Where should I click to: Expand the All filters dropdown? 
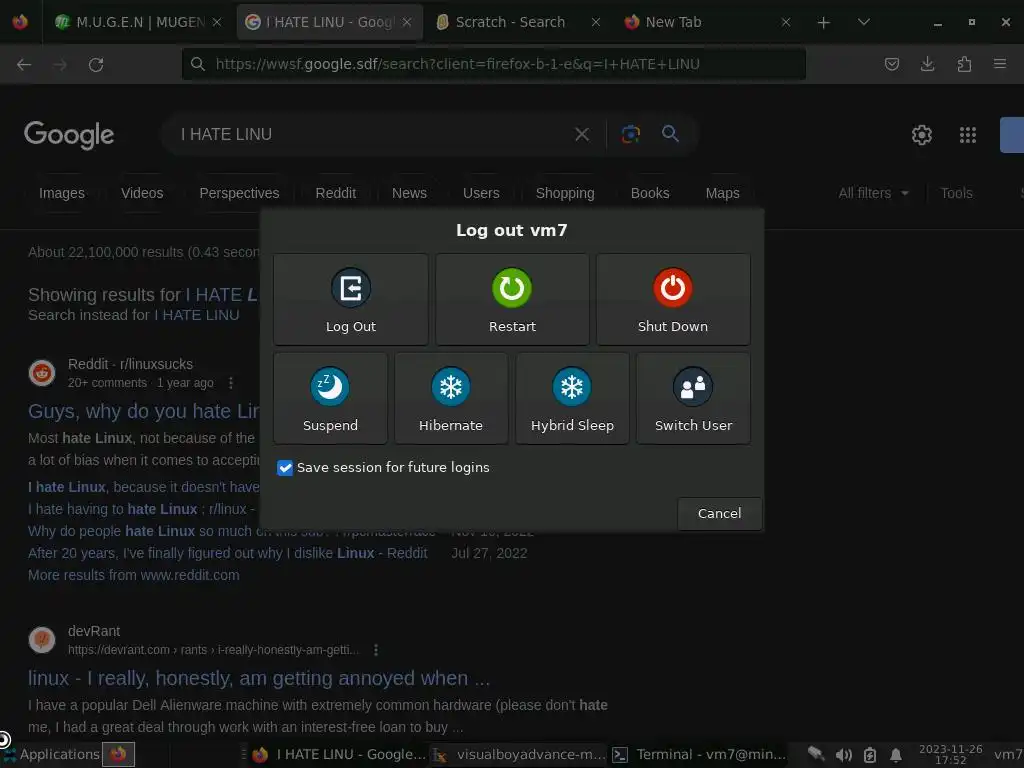(873, 193)
